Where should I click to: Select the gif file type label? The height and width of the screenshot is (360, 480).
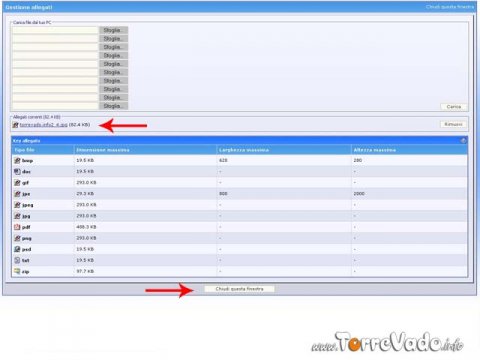point(25,183)
